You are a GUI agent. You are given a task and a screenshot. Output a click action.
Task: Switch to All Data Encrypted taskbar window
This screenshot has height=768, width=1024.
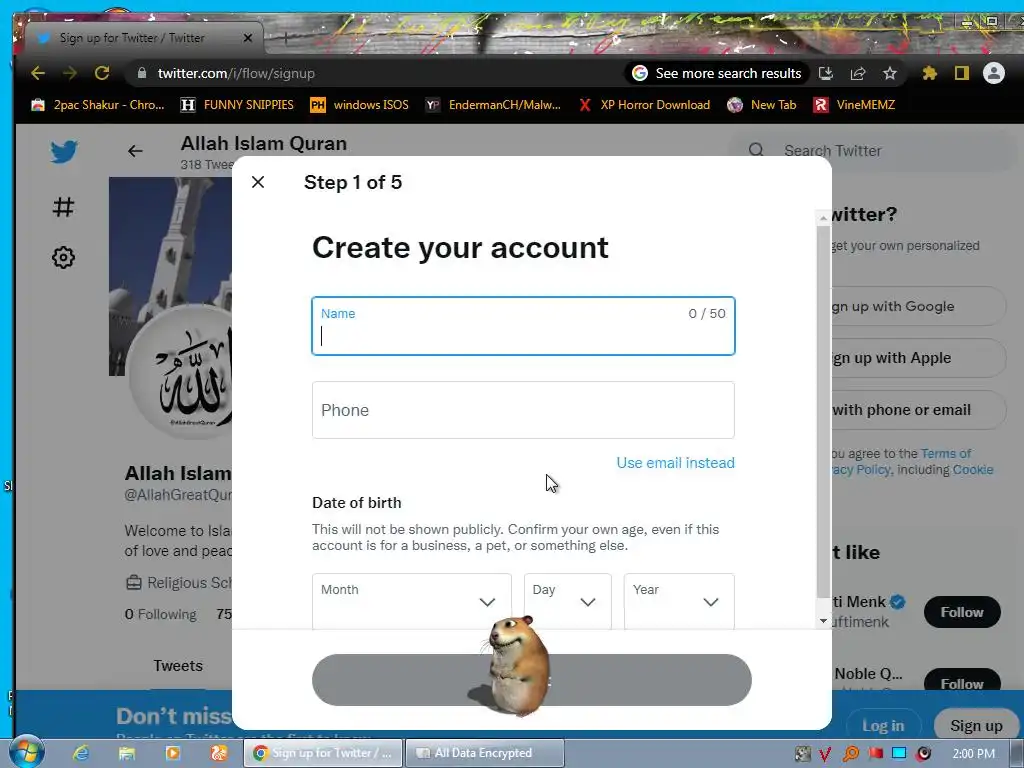click(484, 753)
